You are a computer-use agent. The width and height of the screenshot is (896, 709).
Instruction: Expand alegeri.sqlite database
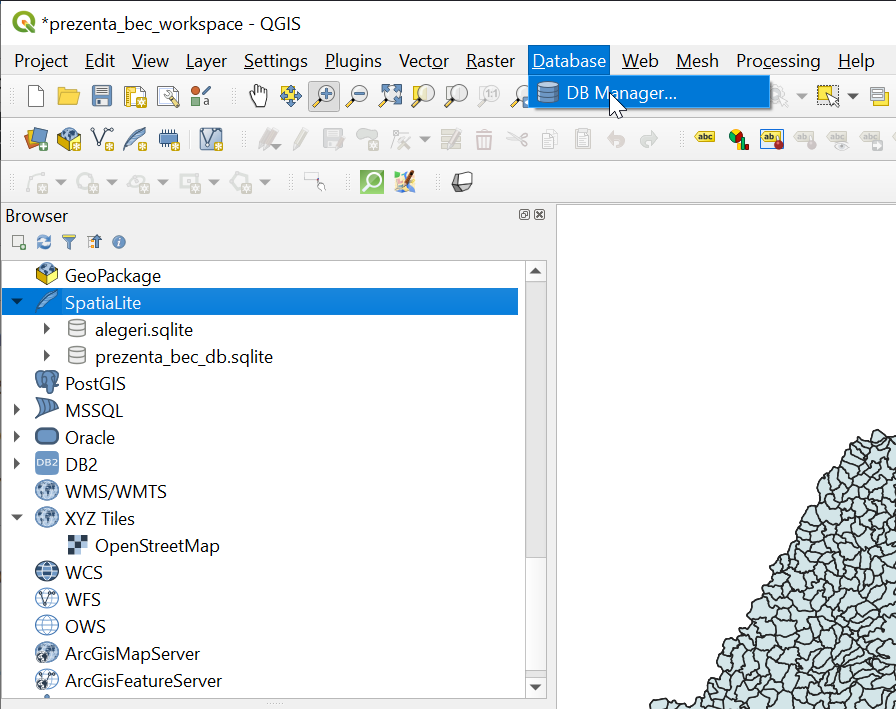(x=47, y=329)
